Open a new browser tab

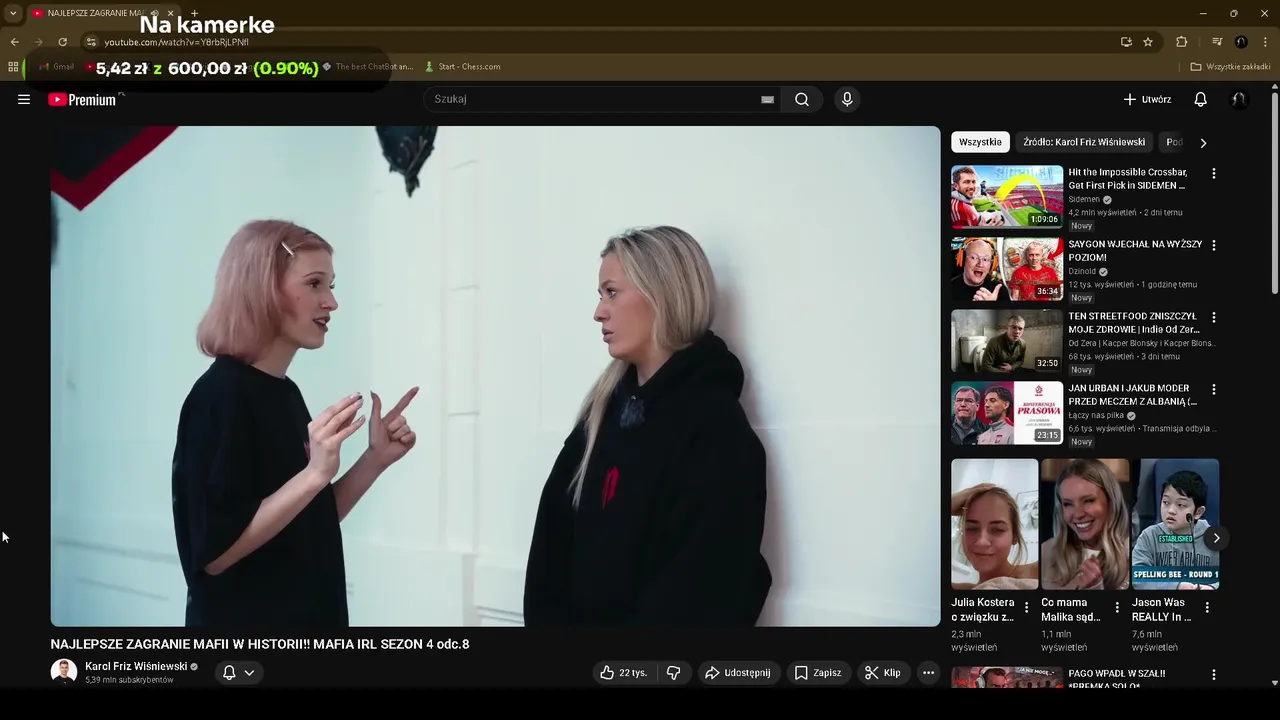pyautogui.click(x=194, y=13)
